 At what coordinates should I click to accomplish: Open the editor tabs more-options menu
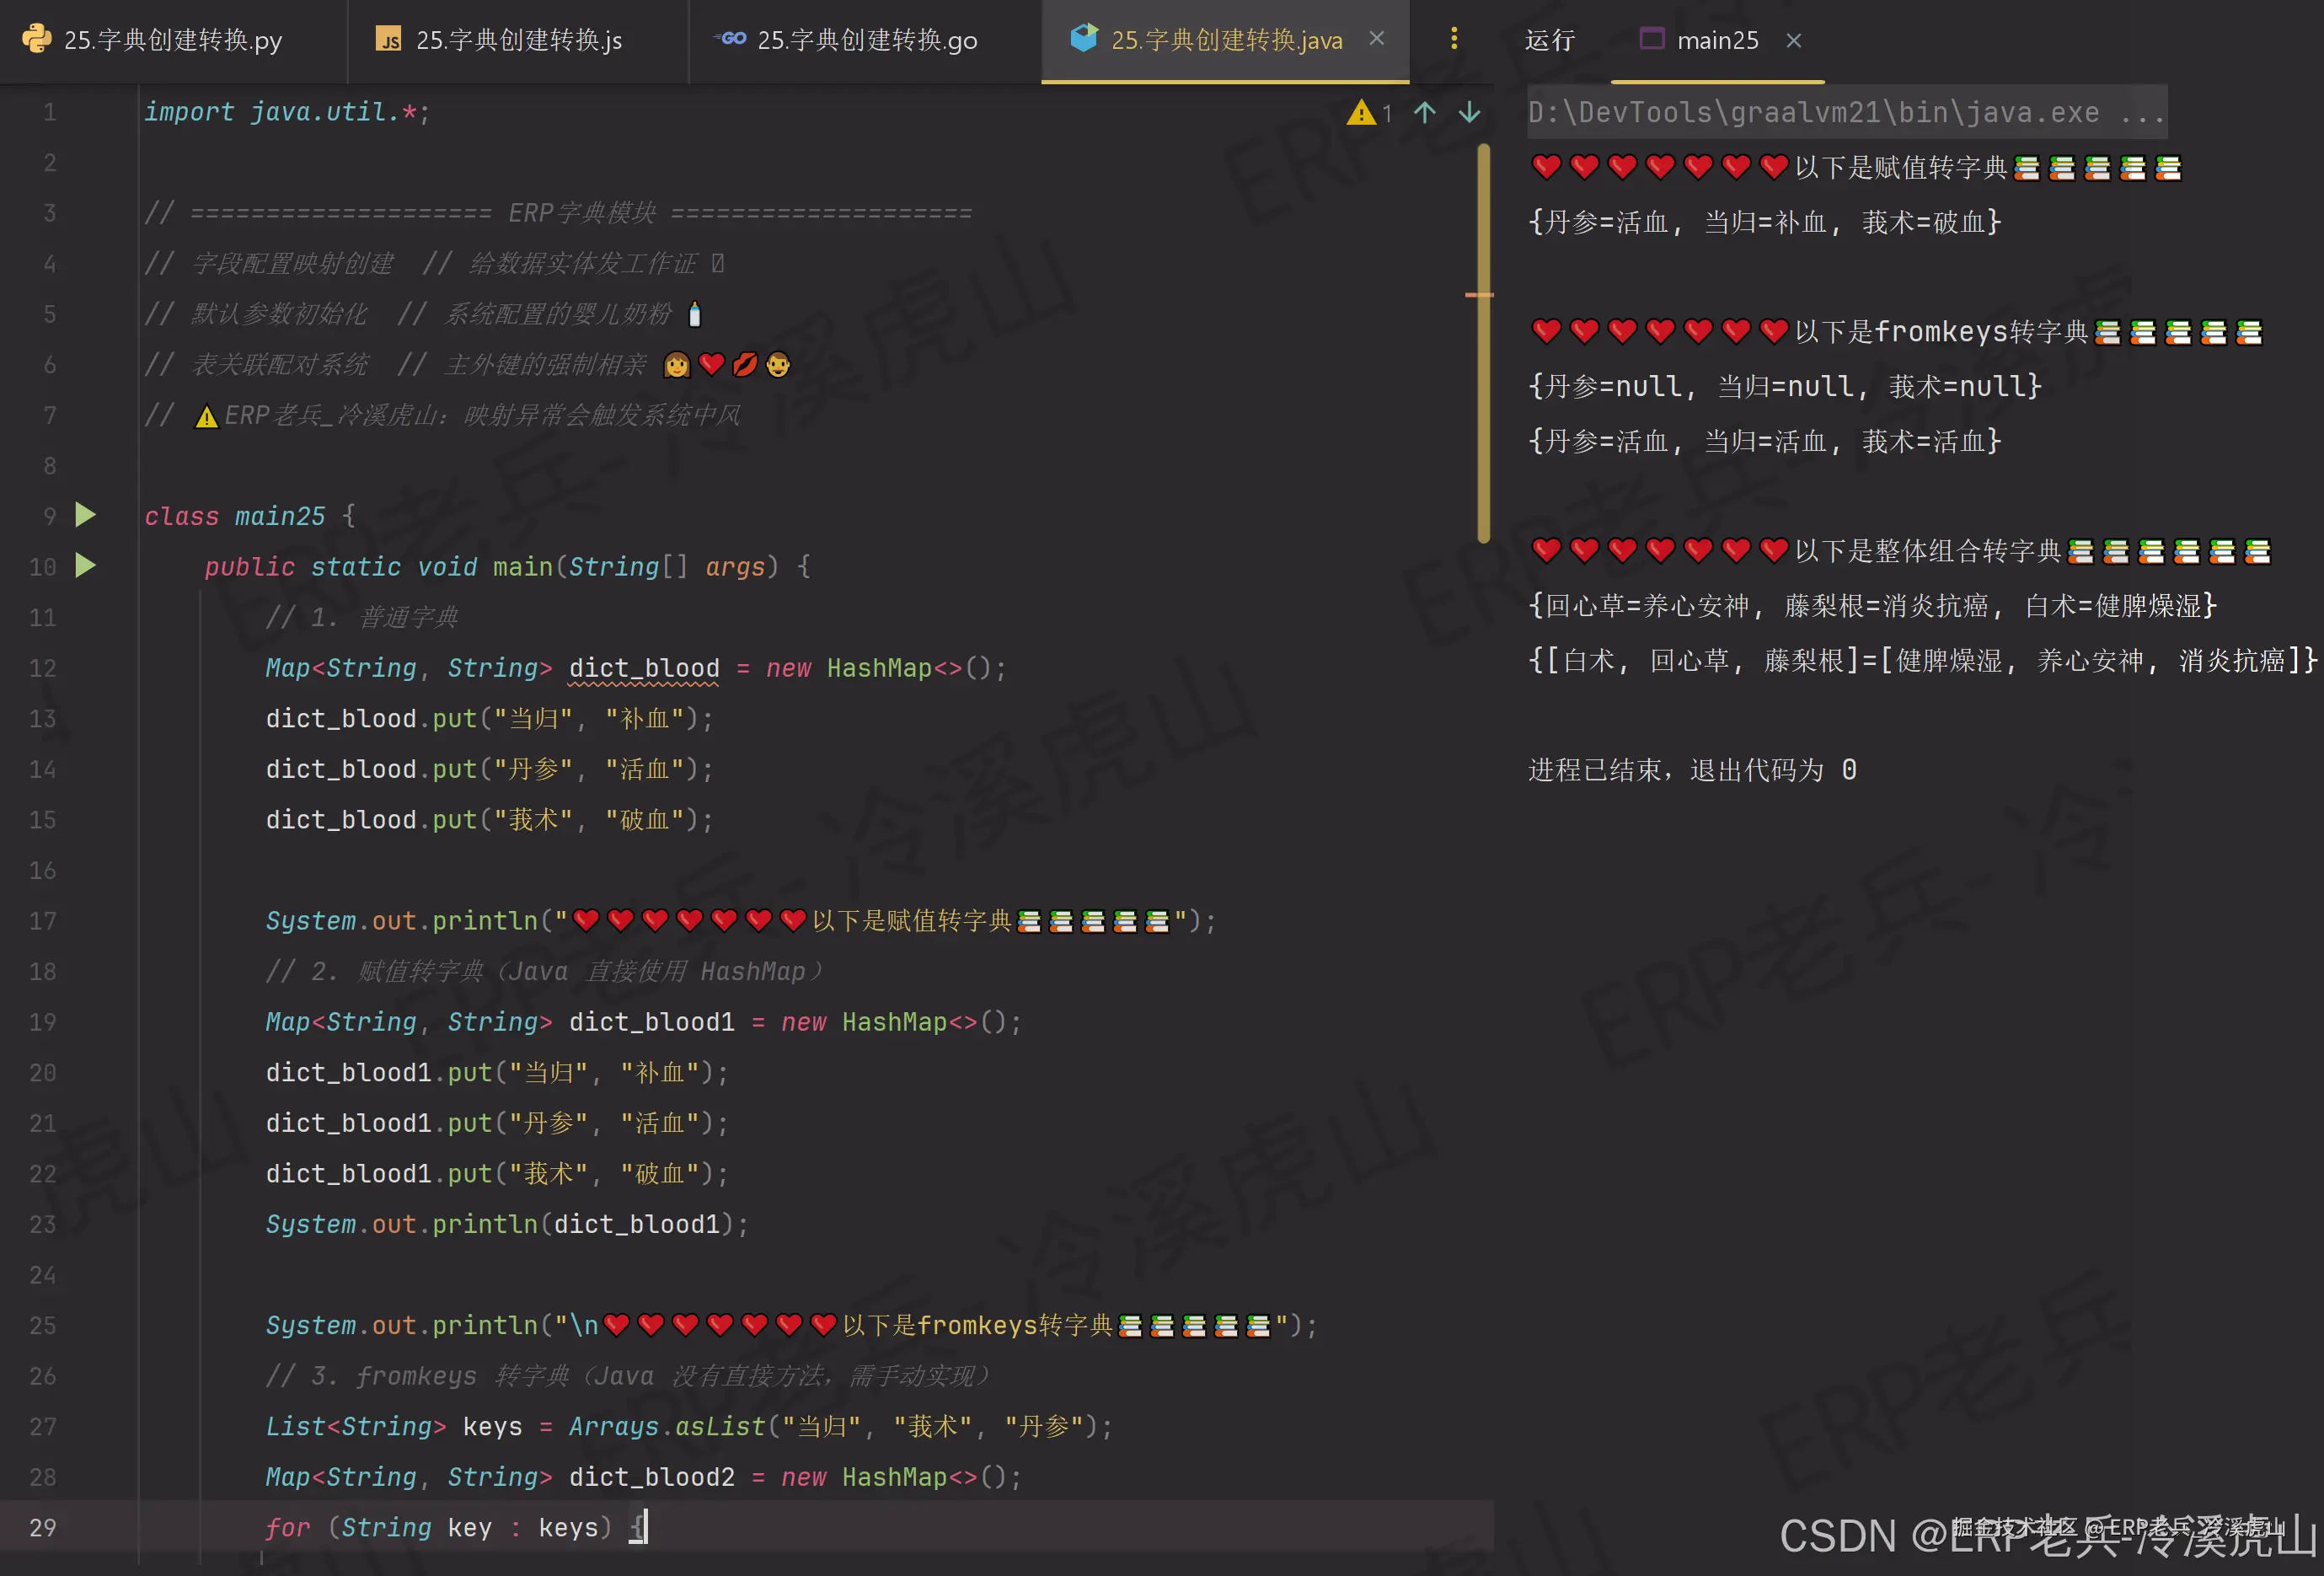click(1454, 39)
